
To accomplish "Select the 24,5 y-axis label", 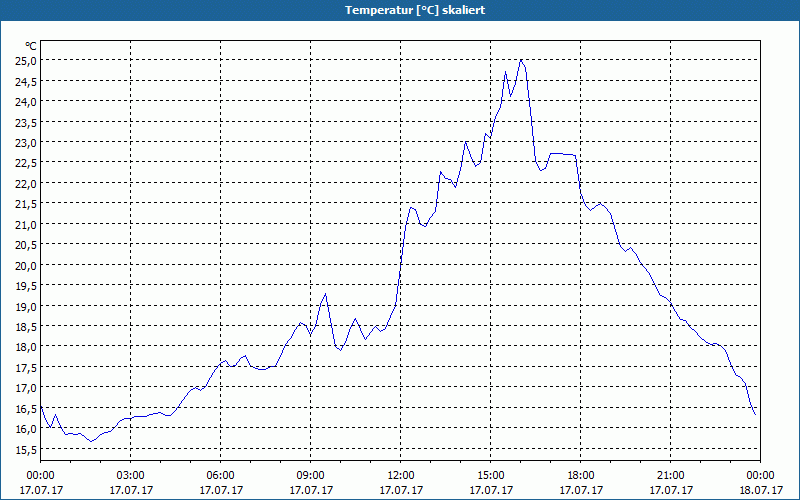I will point(27,81).
